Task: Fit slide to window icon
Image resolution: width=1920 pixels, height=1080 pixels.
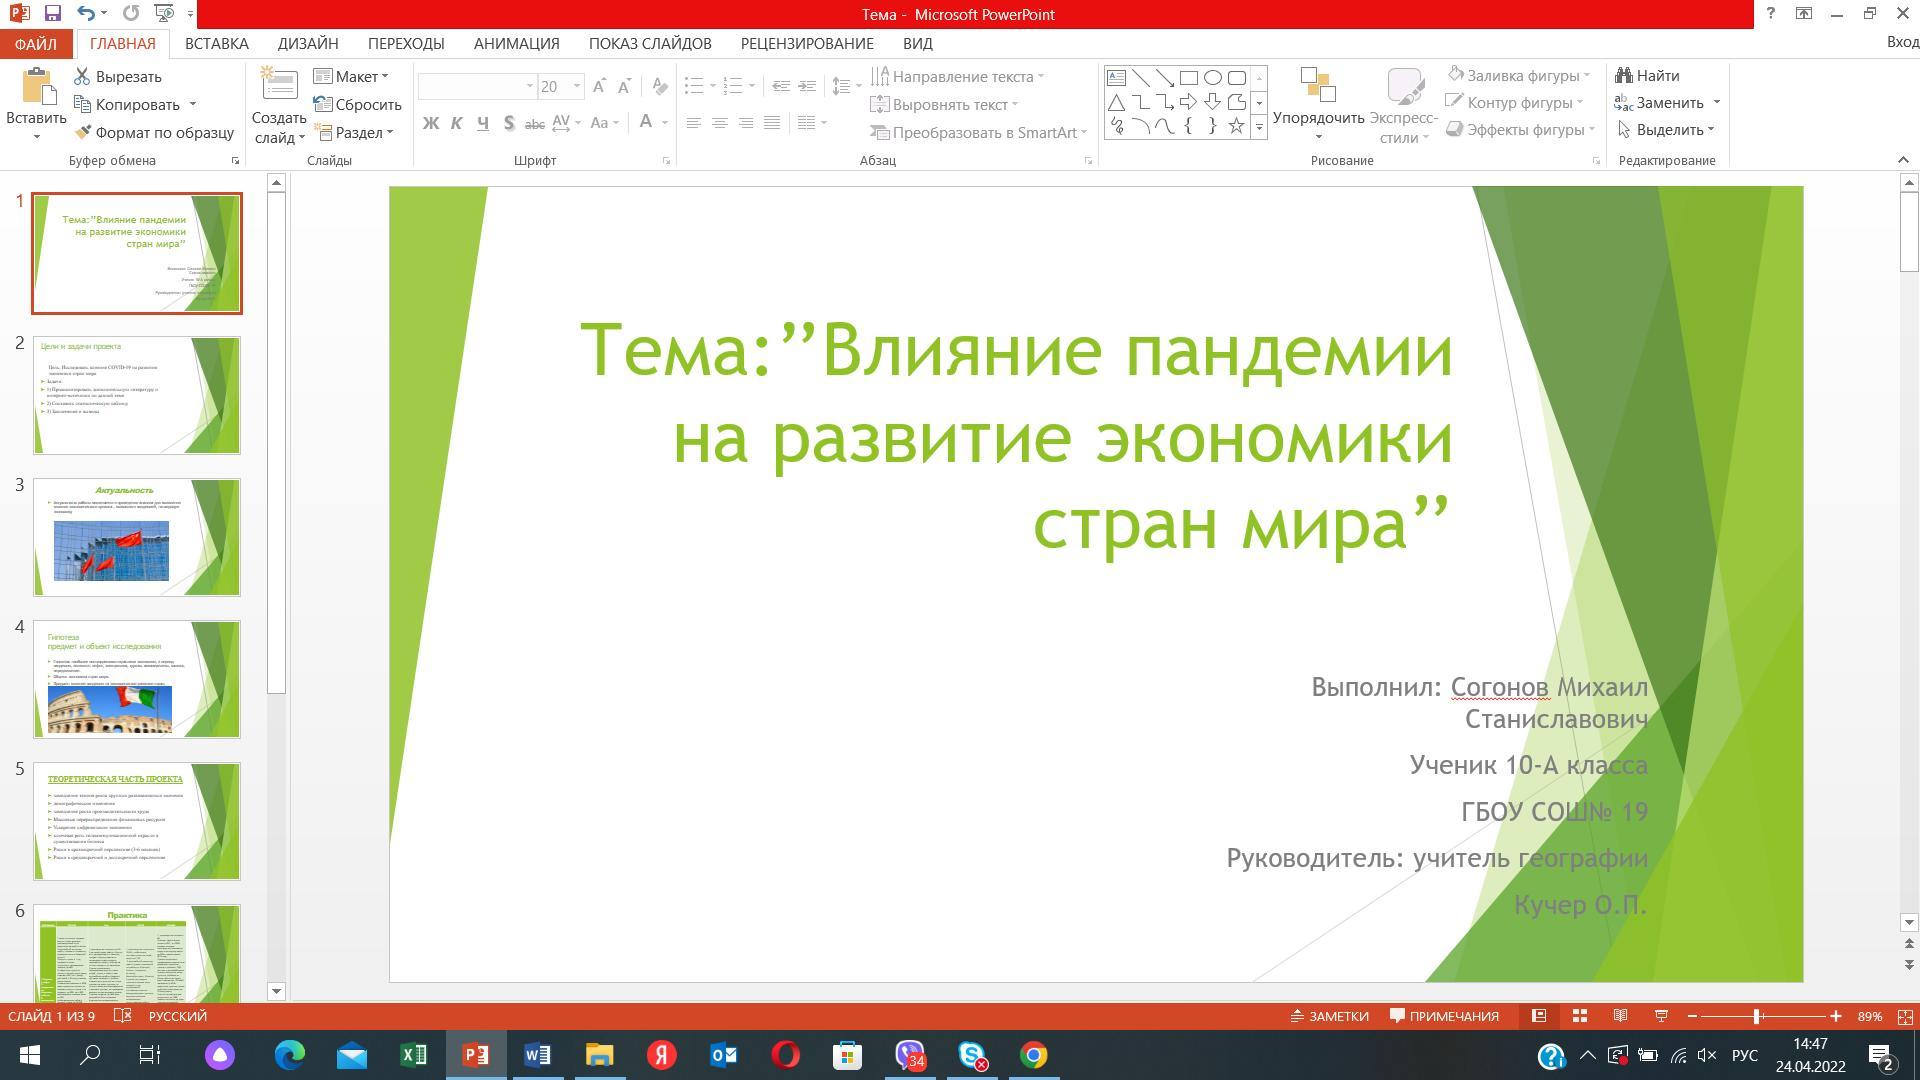Action: pyautogui.click(x=1905, y=1016)
